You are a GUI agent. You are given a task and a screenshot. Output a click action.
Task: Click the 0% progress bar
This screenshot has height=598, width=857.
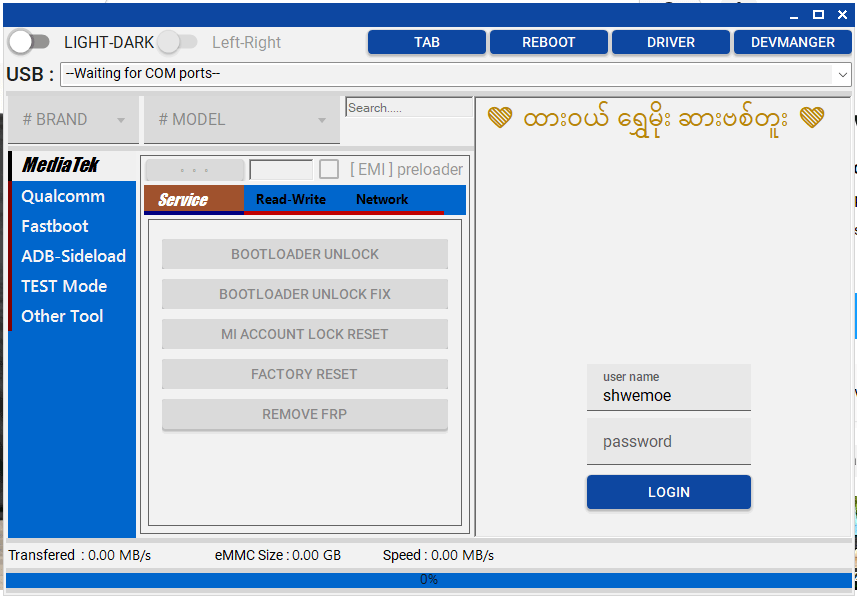pyautogui.click(x=428, y=578)
